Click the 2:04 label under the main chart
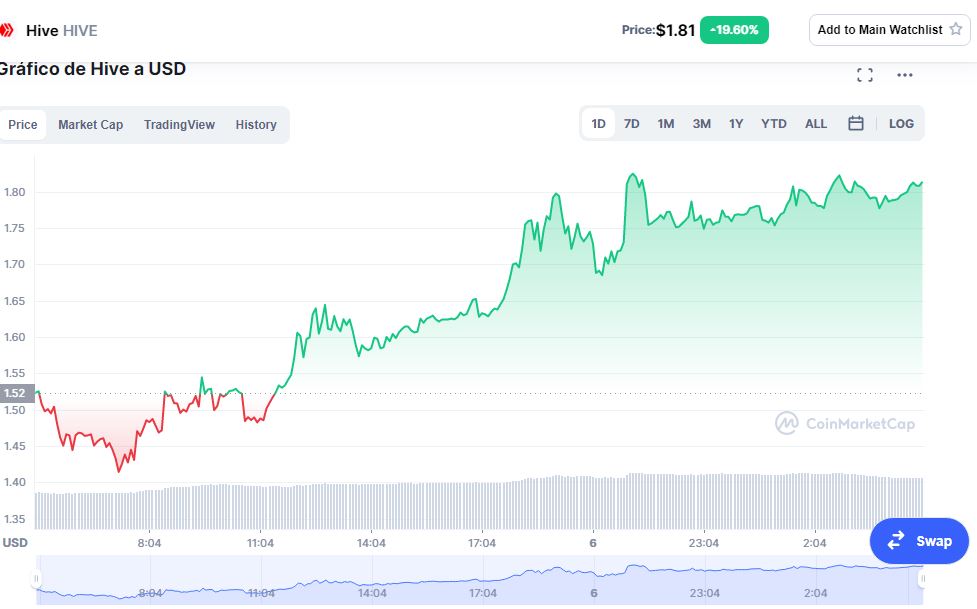 click(815, 543)
